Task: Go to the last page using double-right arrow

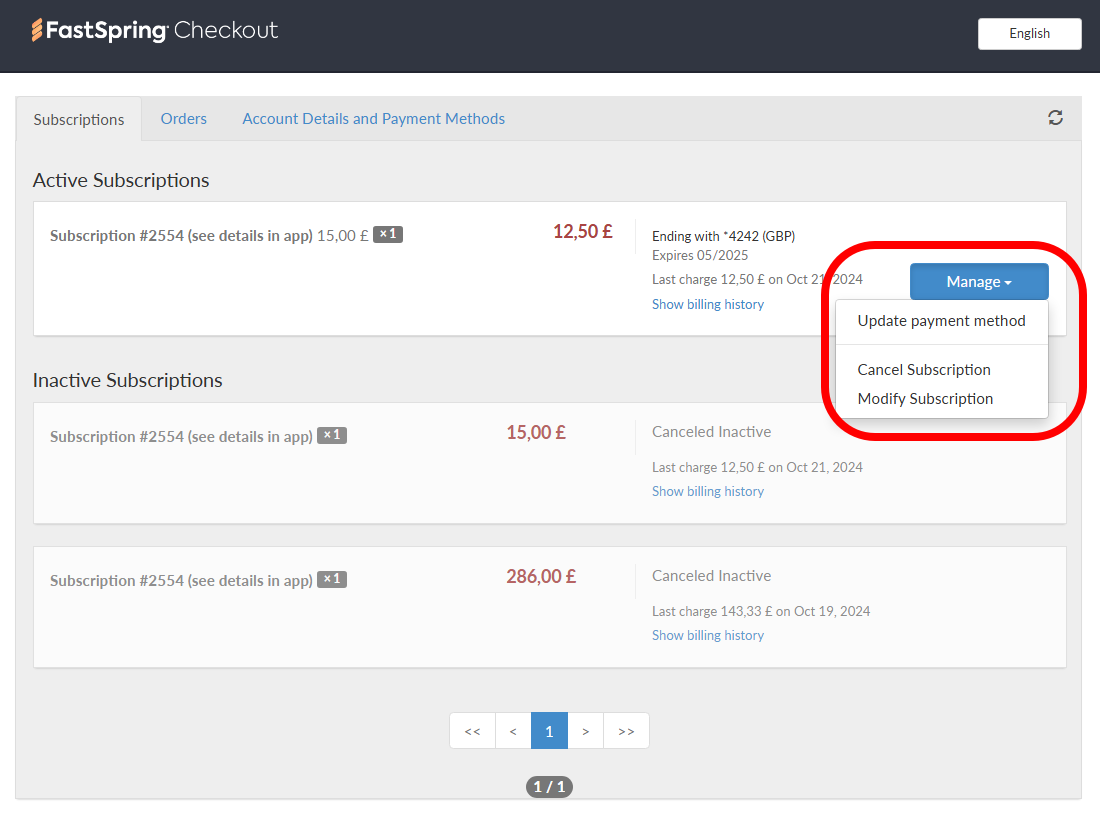Action: 626,731
